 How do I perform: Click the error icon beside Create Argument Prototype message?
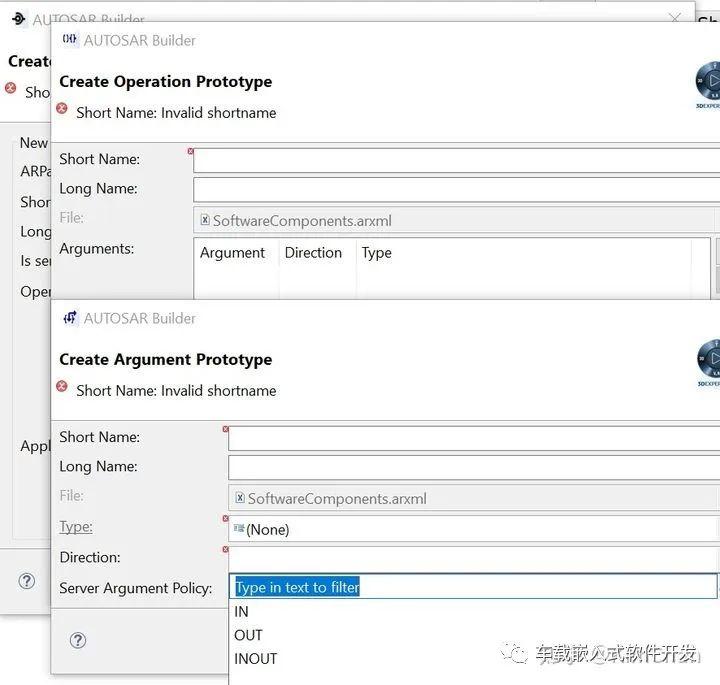pos(62,386)
